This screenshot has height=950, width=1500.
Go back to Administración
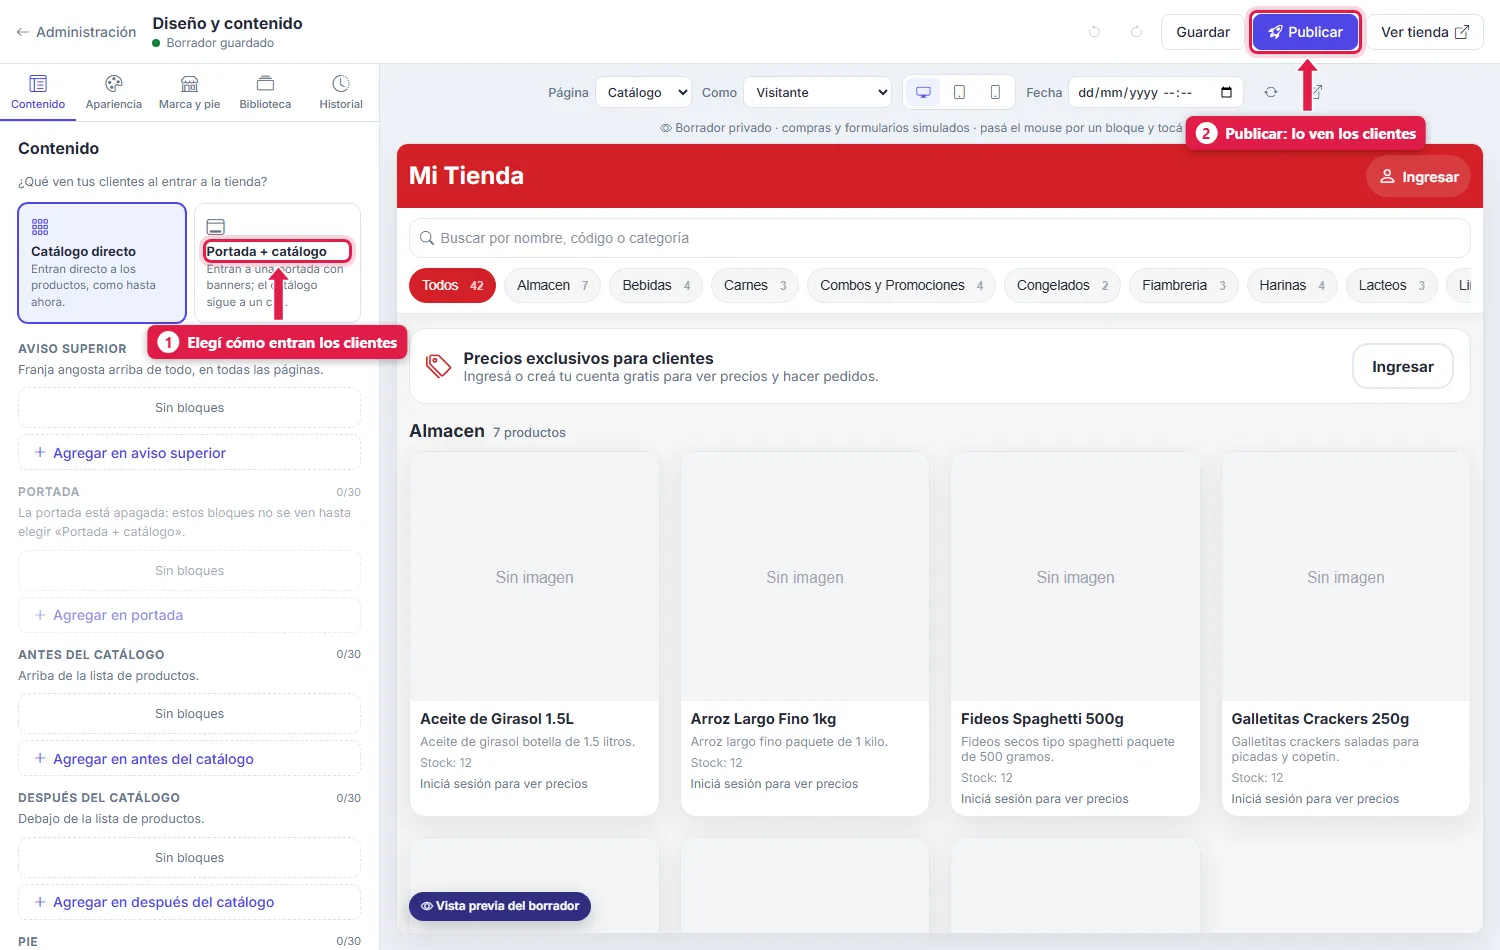pos(76,32)
